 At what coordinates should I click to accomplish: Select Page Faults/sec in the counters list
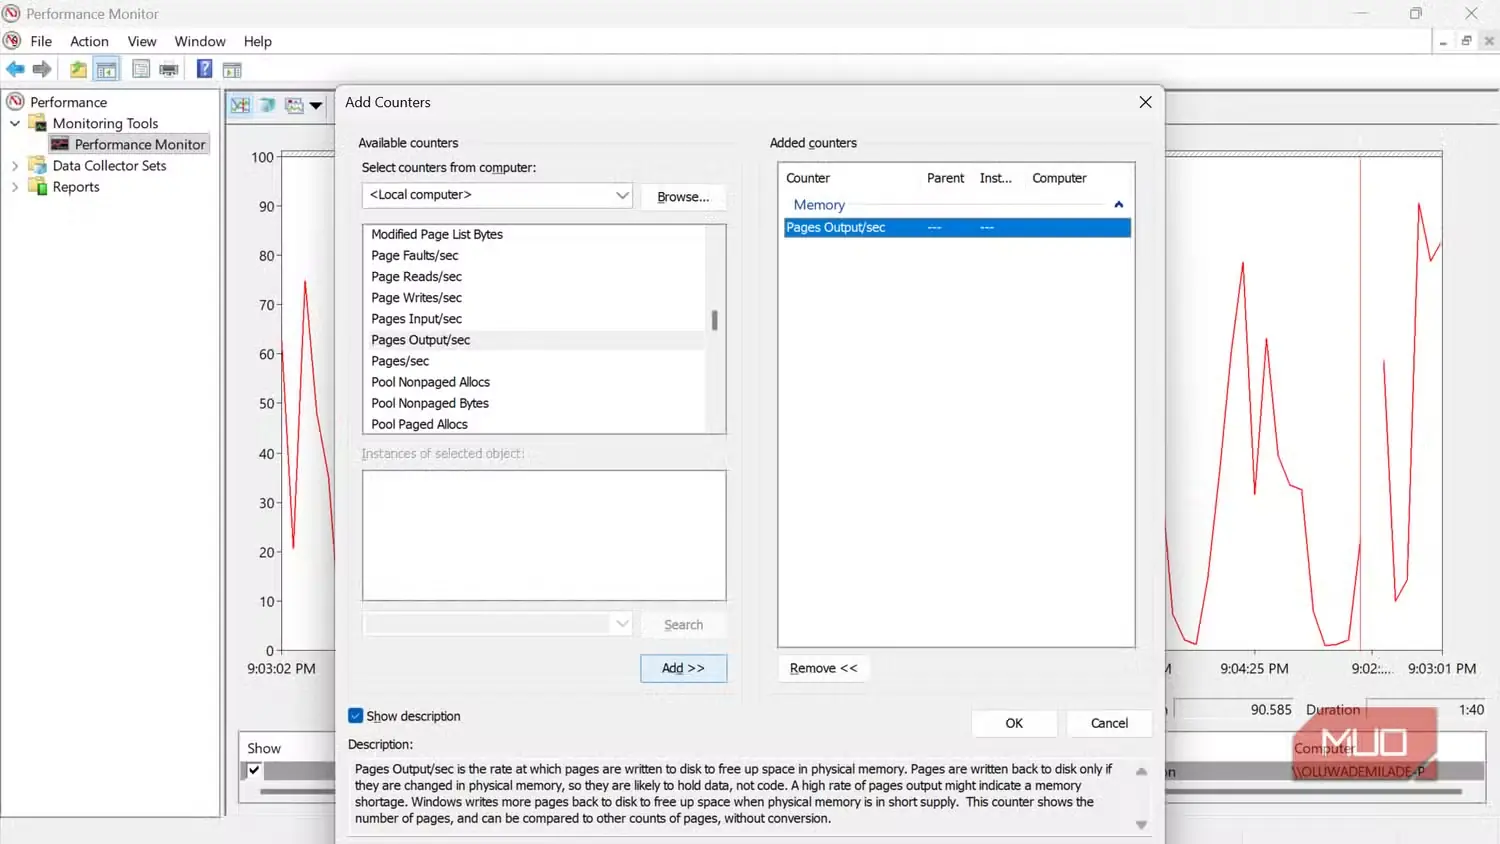click(533, 255)
